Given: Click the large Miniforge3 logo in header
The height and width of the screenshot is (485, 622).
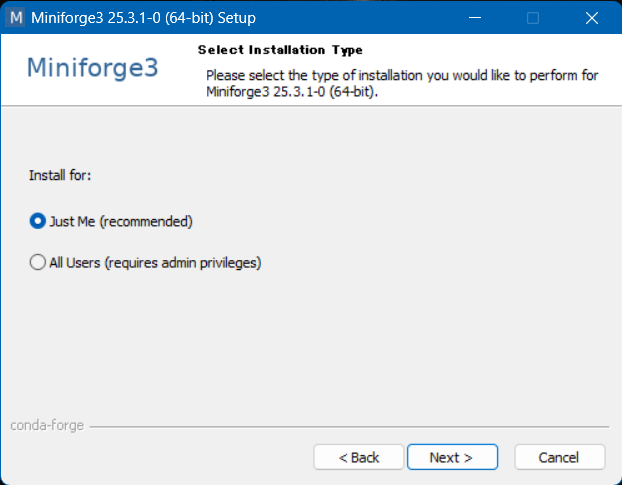Looking at the screenshot, I should (92, 68).
